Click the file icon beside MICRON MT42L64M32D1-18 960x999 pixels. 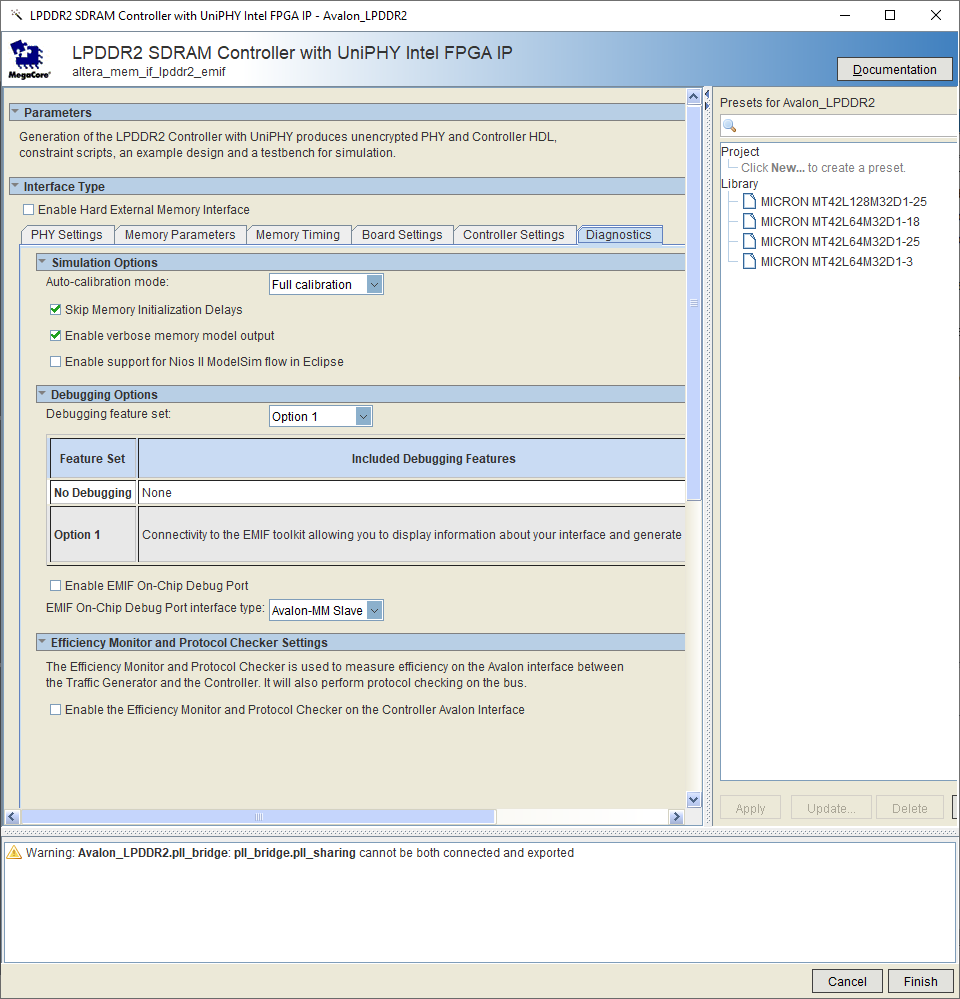750,222
